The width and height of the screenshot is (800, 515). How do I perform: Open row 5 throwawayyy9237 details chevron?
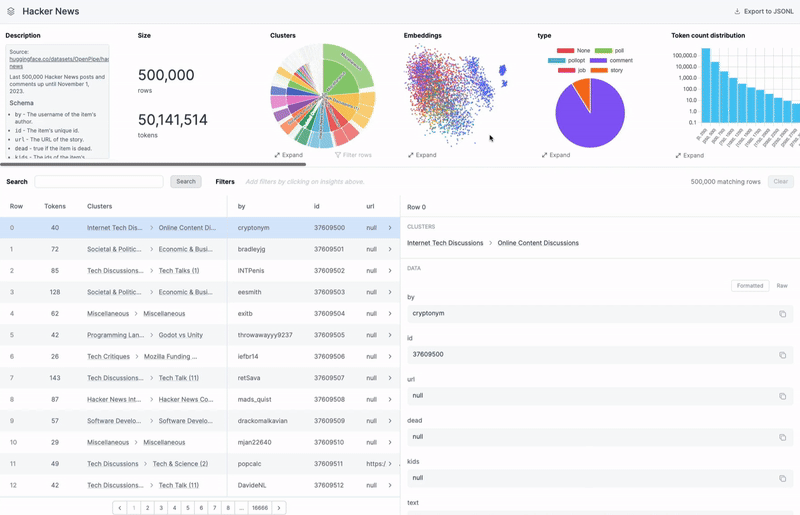coord(390,335)
